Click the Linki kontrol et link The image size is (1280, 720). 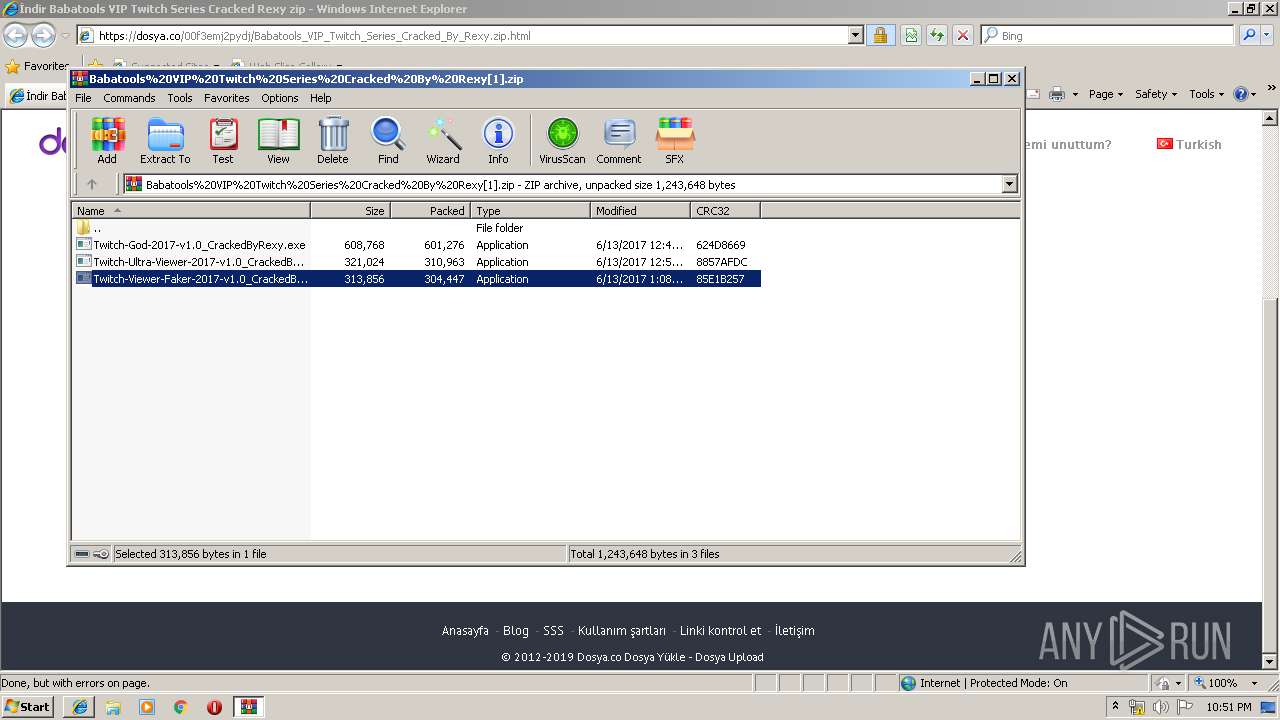click(720, 631)
